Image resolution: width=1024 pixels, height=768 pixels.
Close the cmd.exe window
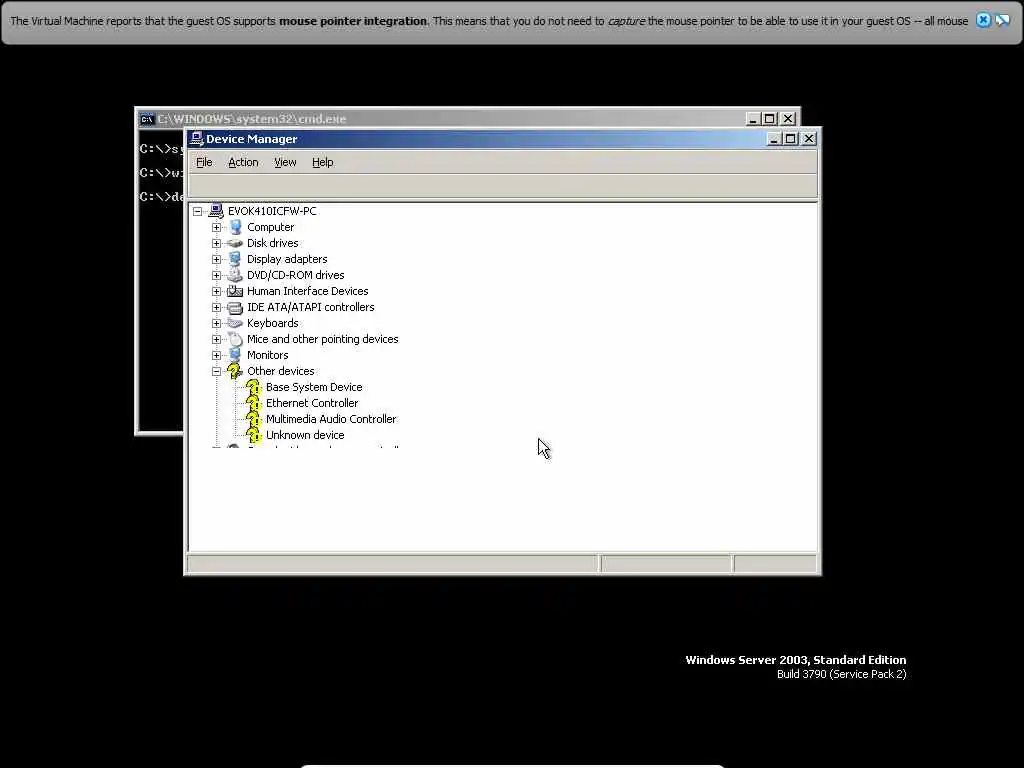coord(788,119)
